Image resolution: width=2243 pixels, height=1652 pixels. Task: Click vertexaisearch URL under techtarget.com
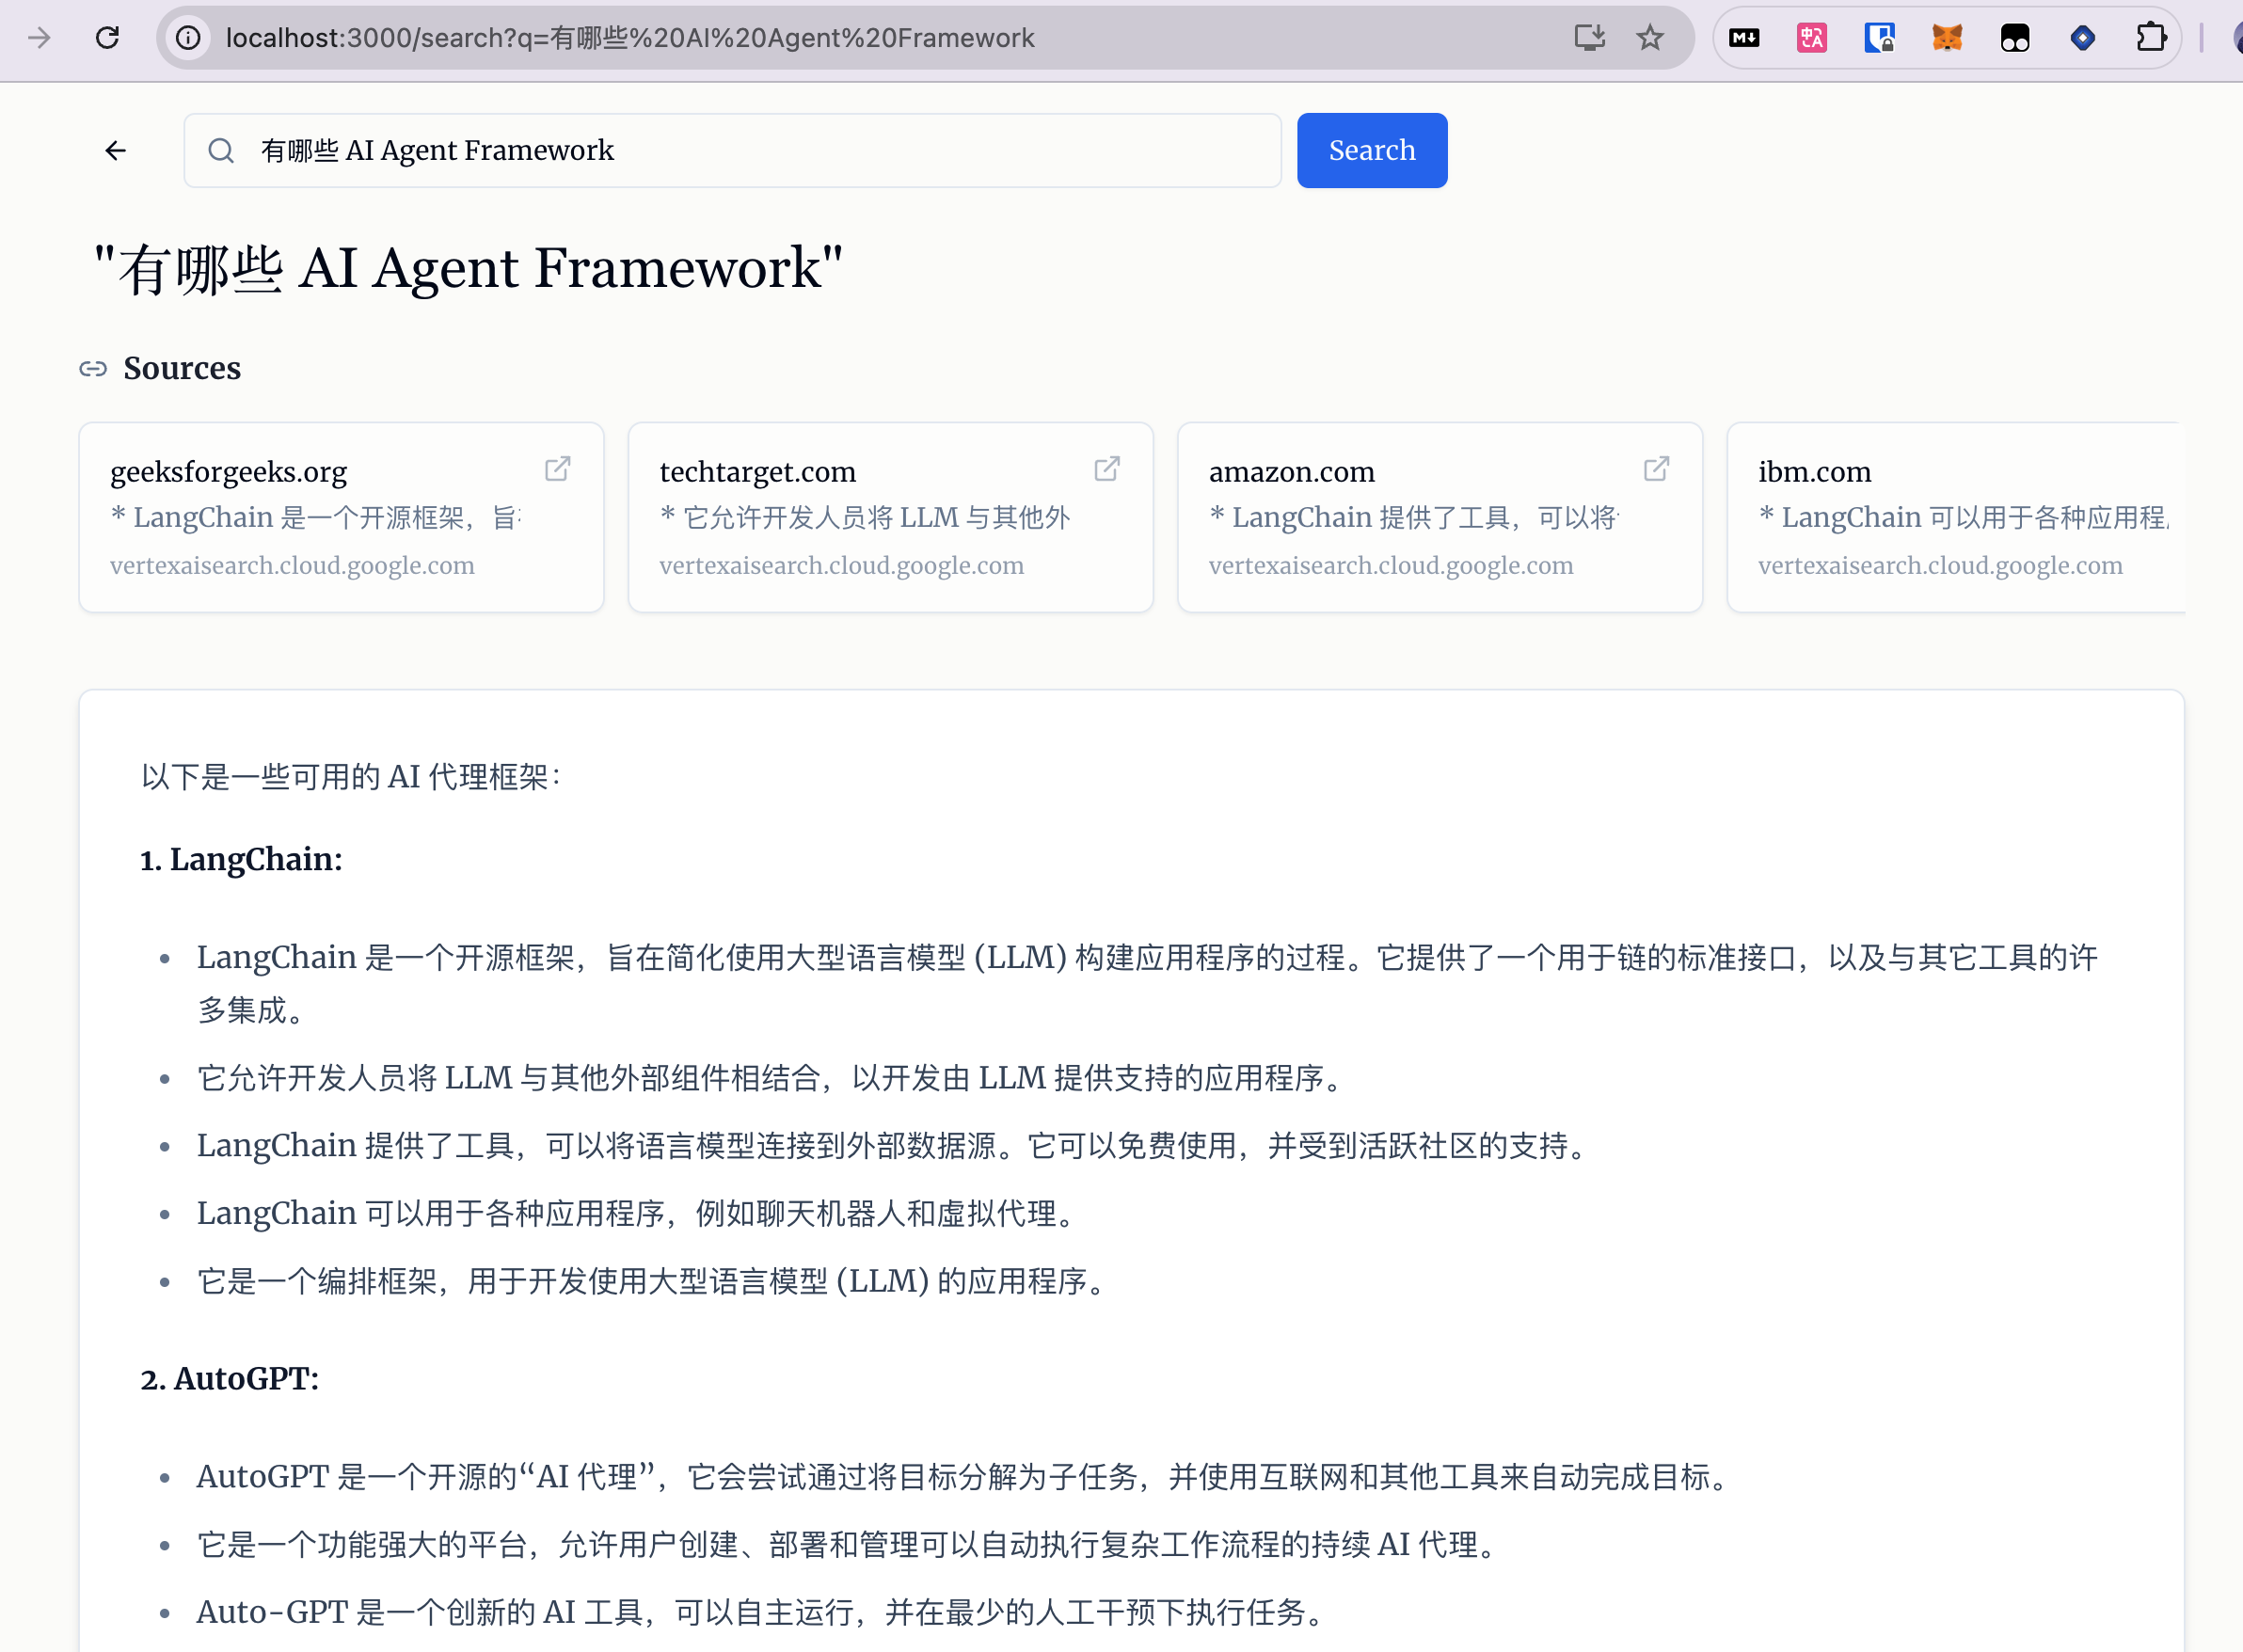[842, 565]
